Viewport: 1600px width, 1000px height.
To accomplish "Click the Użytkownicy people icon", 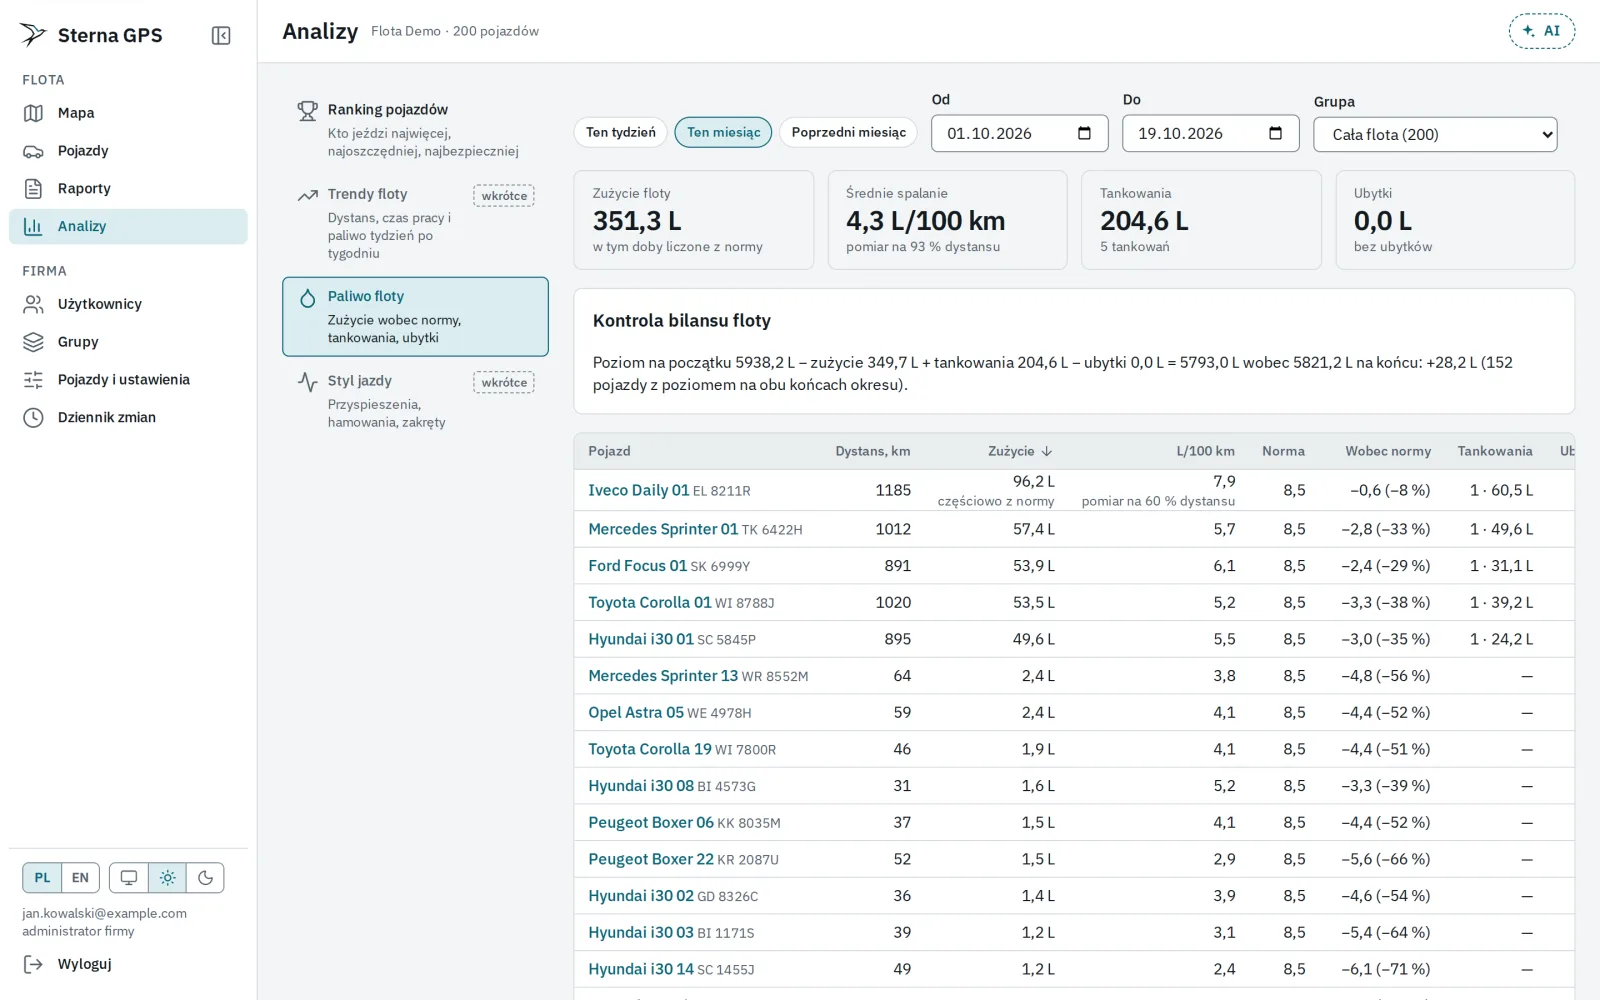I will click(x=33, y=304).
